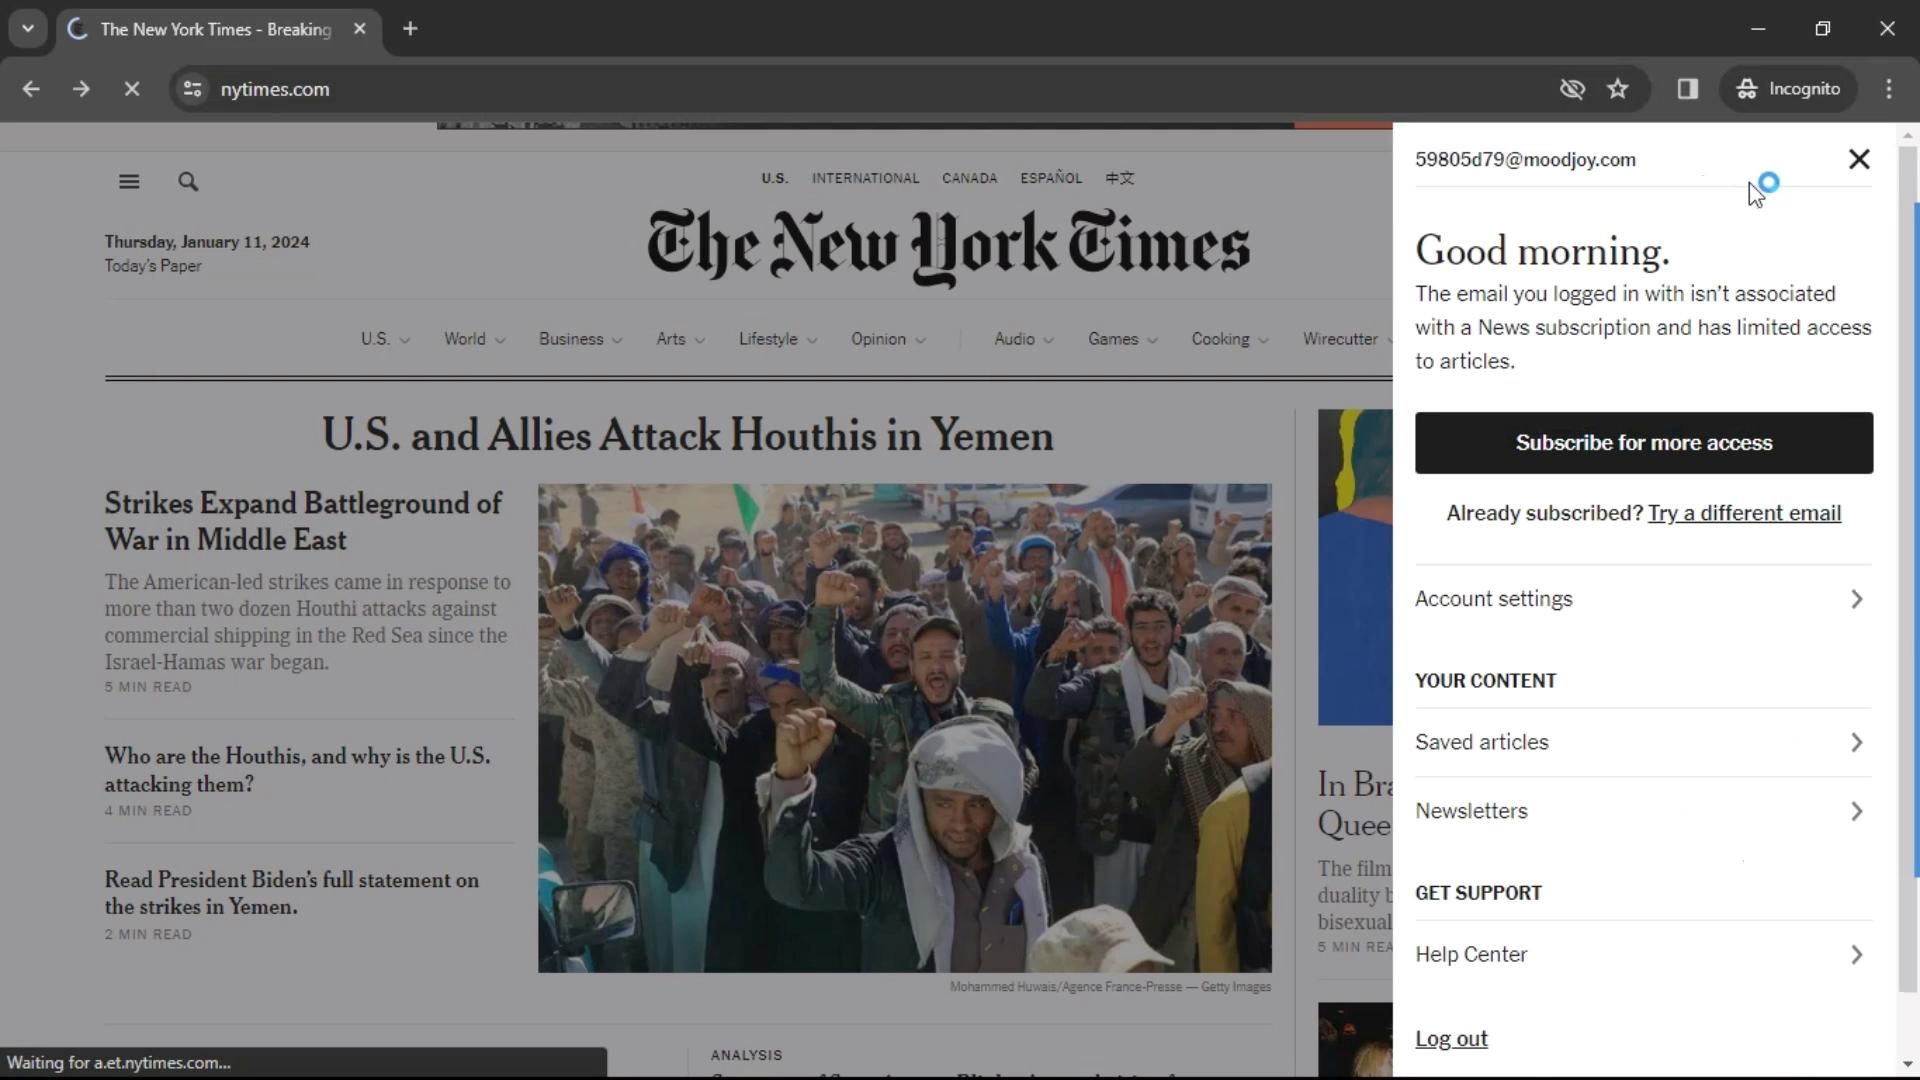Expand the U.S. section dropdown
Viewport: 1920px width, 1080px height.
pos(385,339)
